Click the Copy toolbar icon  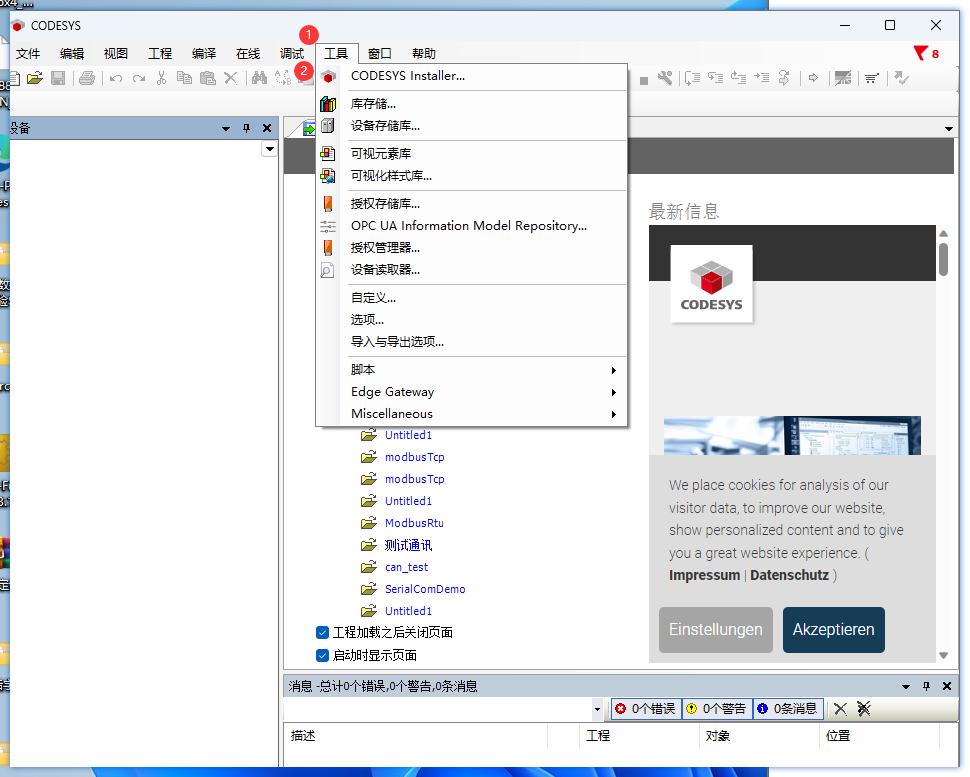coord(184,78)
